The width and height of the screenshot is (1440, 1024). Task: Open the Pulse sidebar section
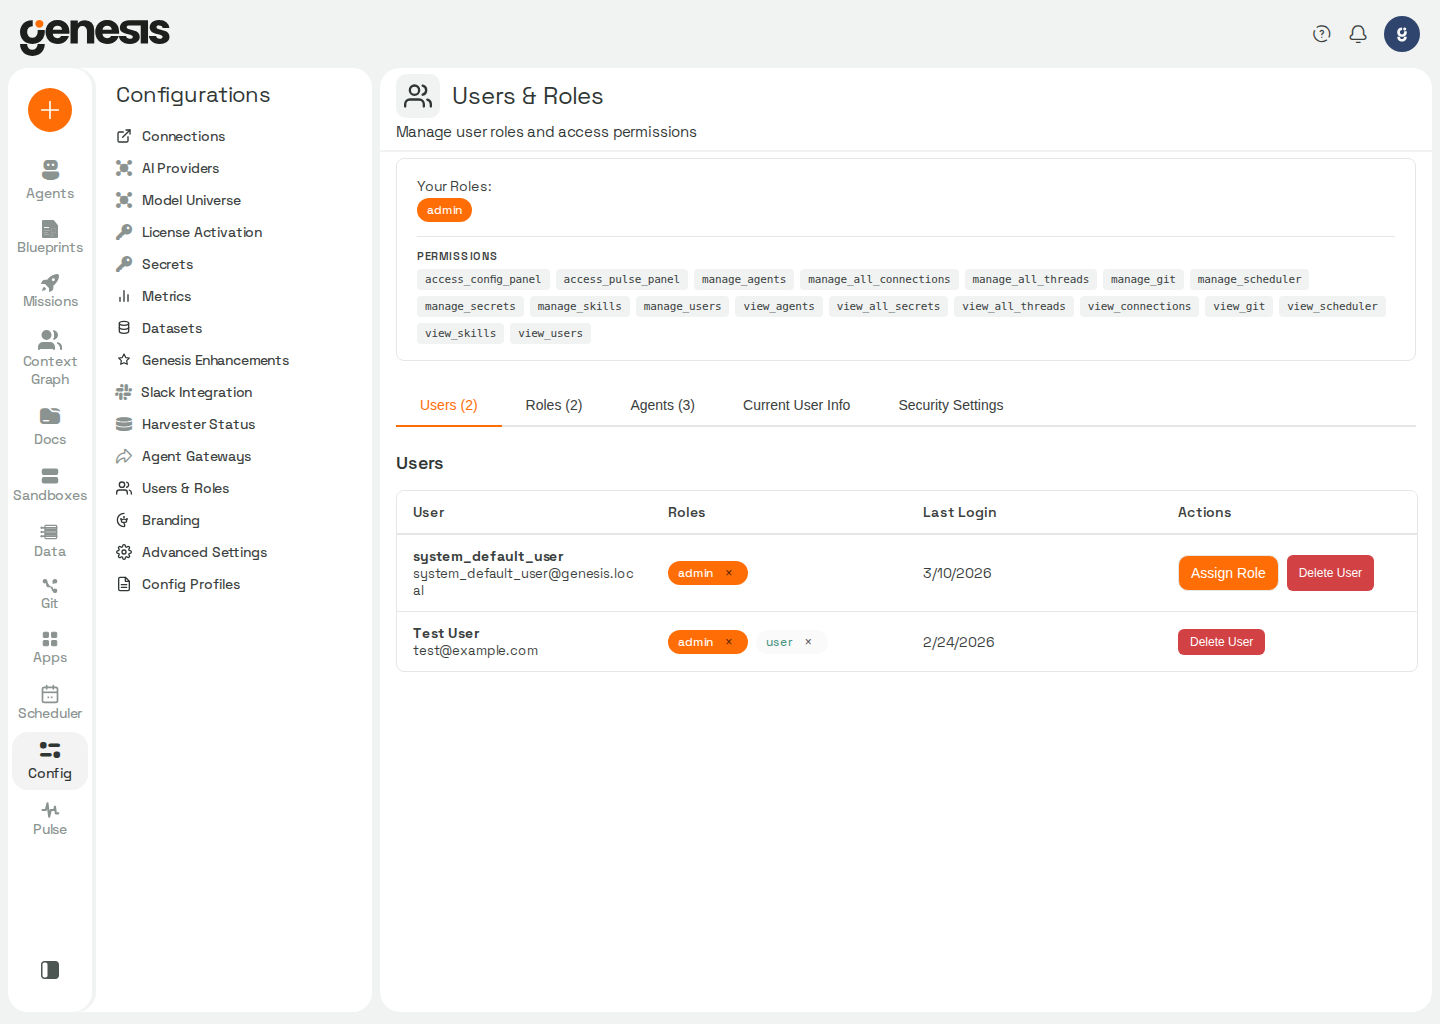click(50, 818)
